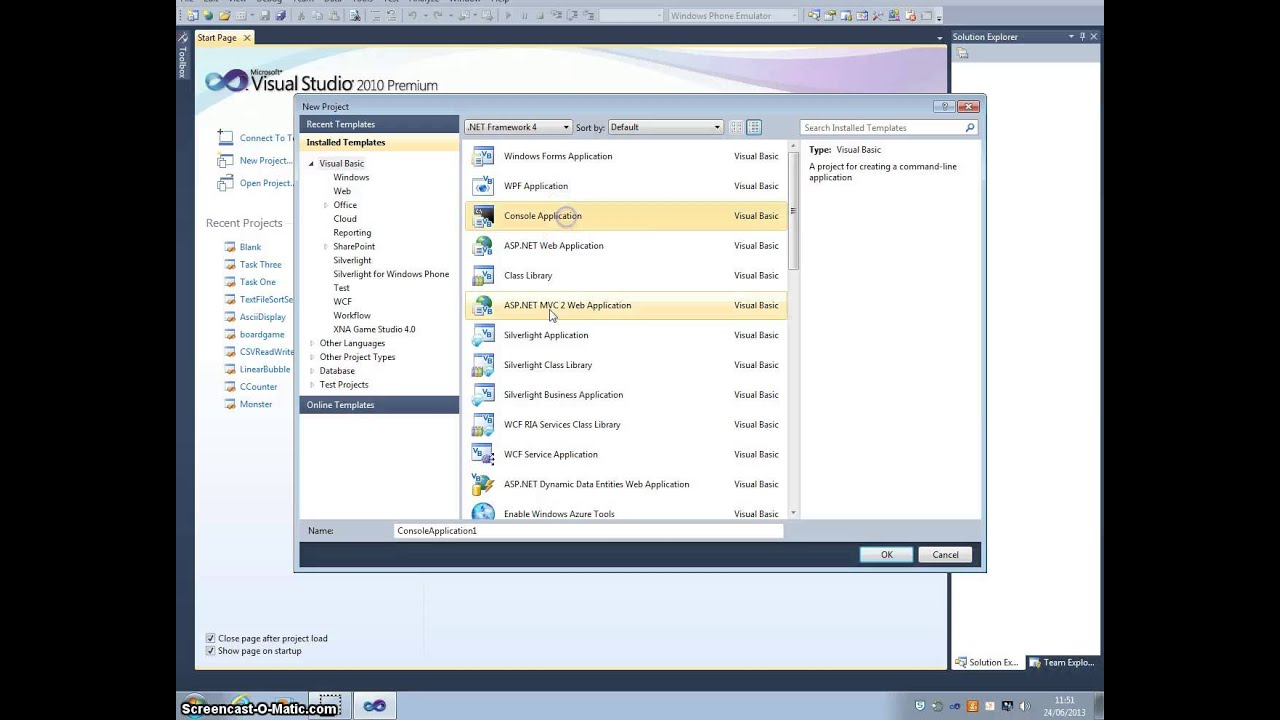The width and height of the screenshot is (1280, 720).
Task: Select XNA Game Studio 4.0 tree item
Action: [374, 329]
